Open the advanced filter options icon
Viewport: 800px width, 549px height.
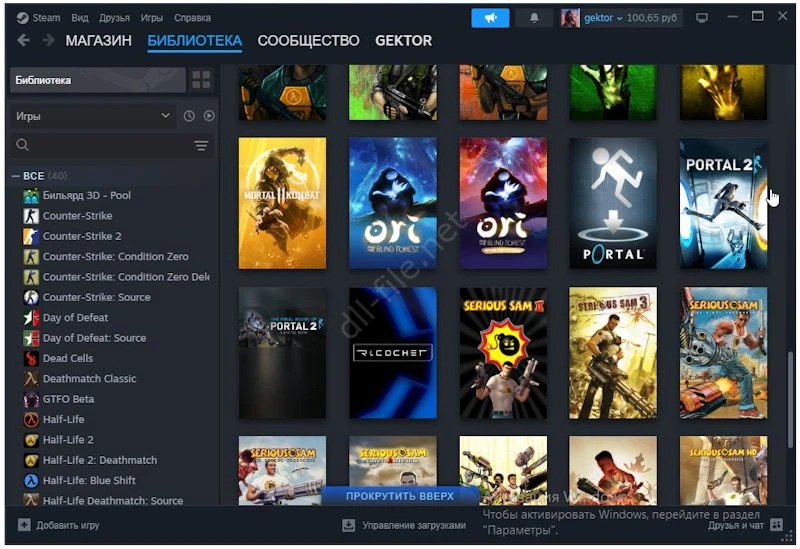pos(201,146)
